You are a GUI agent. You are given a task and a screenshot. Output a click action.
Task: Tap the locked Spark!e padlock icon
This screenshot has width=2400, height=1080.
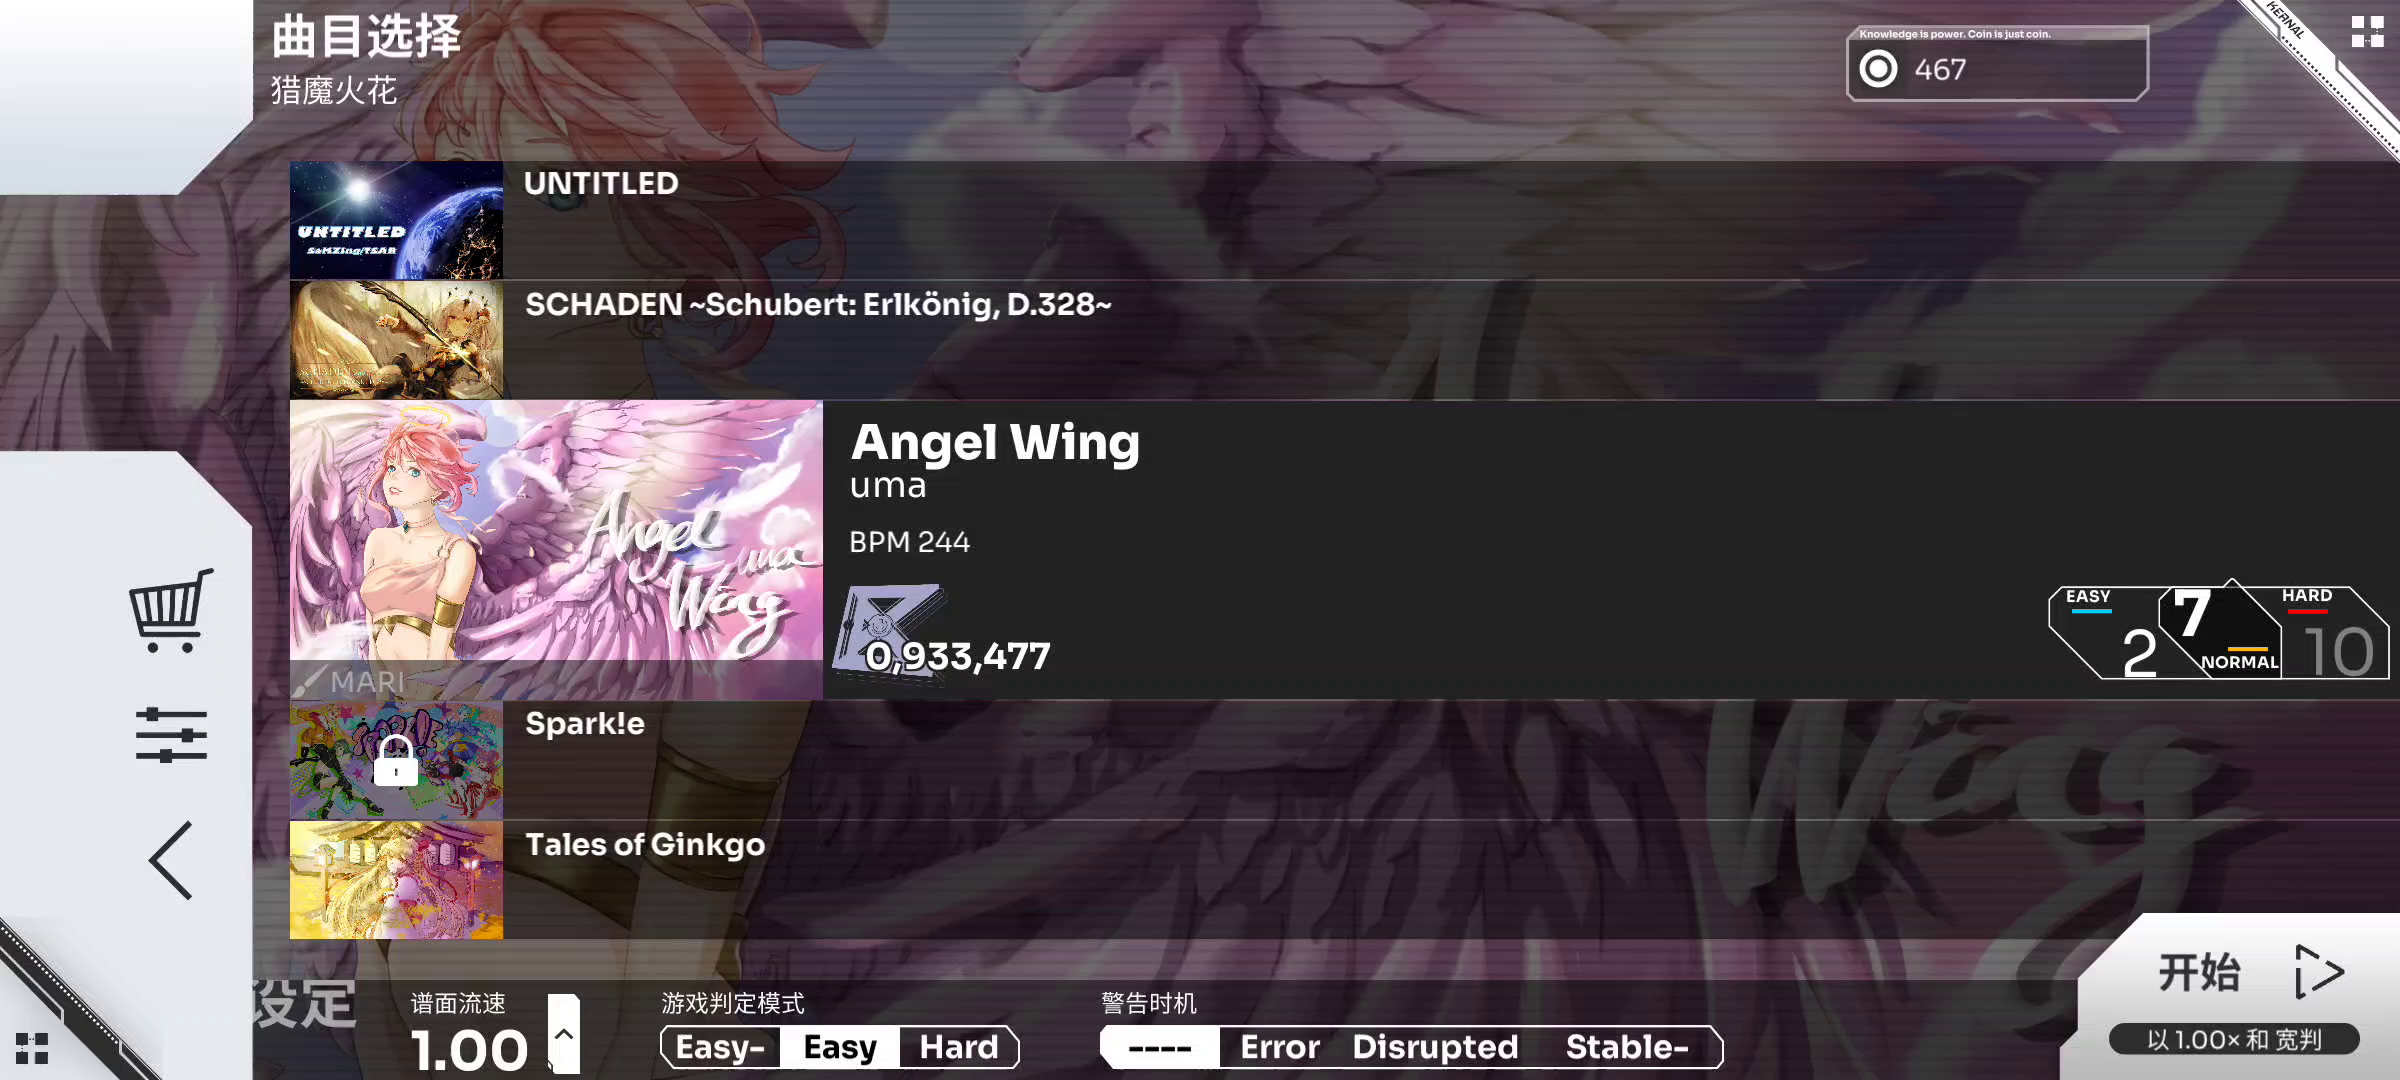[x=396, y=761]
